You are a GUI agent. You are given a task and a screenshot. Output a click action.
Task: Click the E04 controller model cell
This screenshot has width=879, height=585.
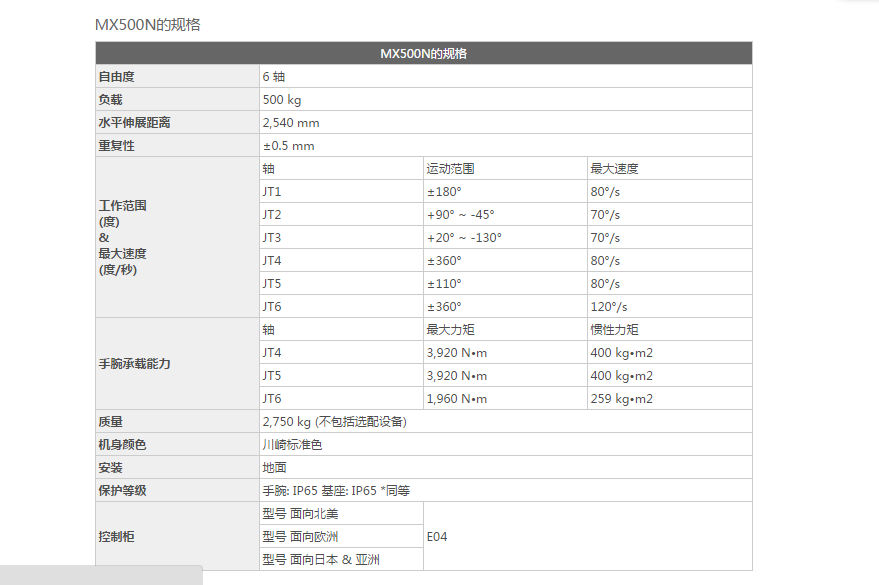pos(437,537)
